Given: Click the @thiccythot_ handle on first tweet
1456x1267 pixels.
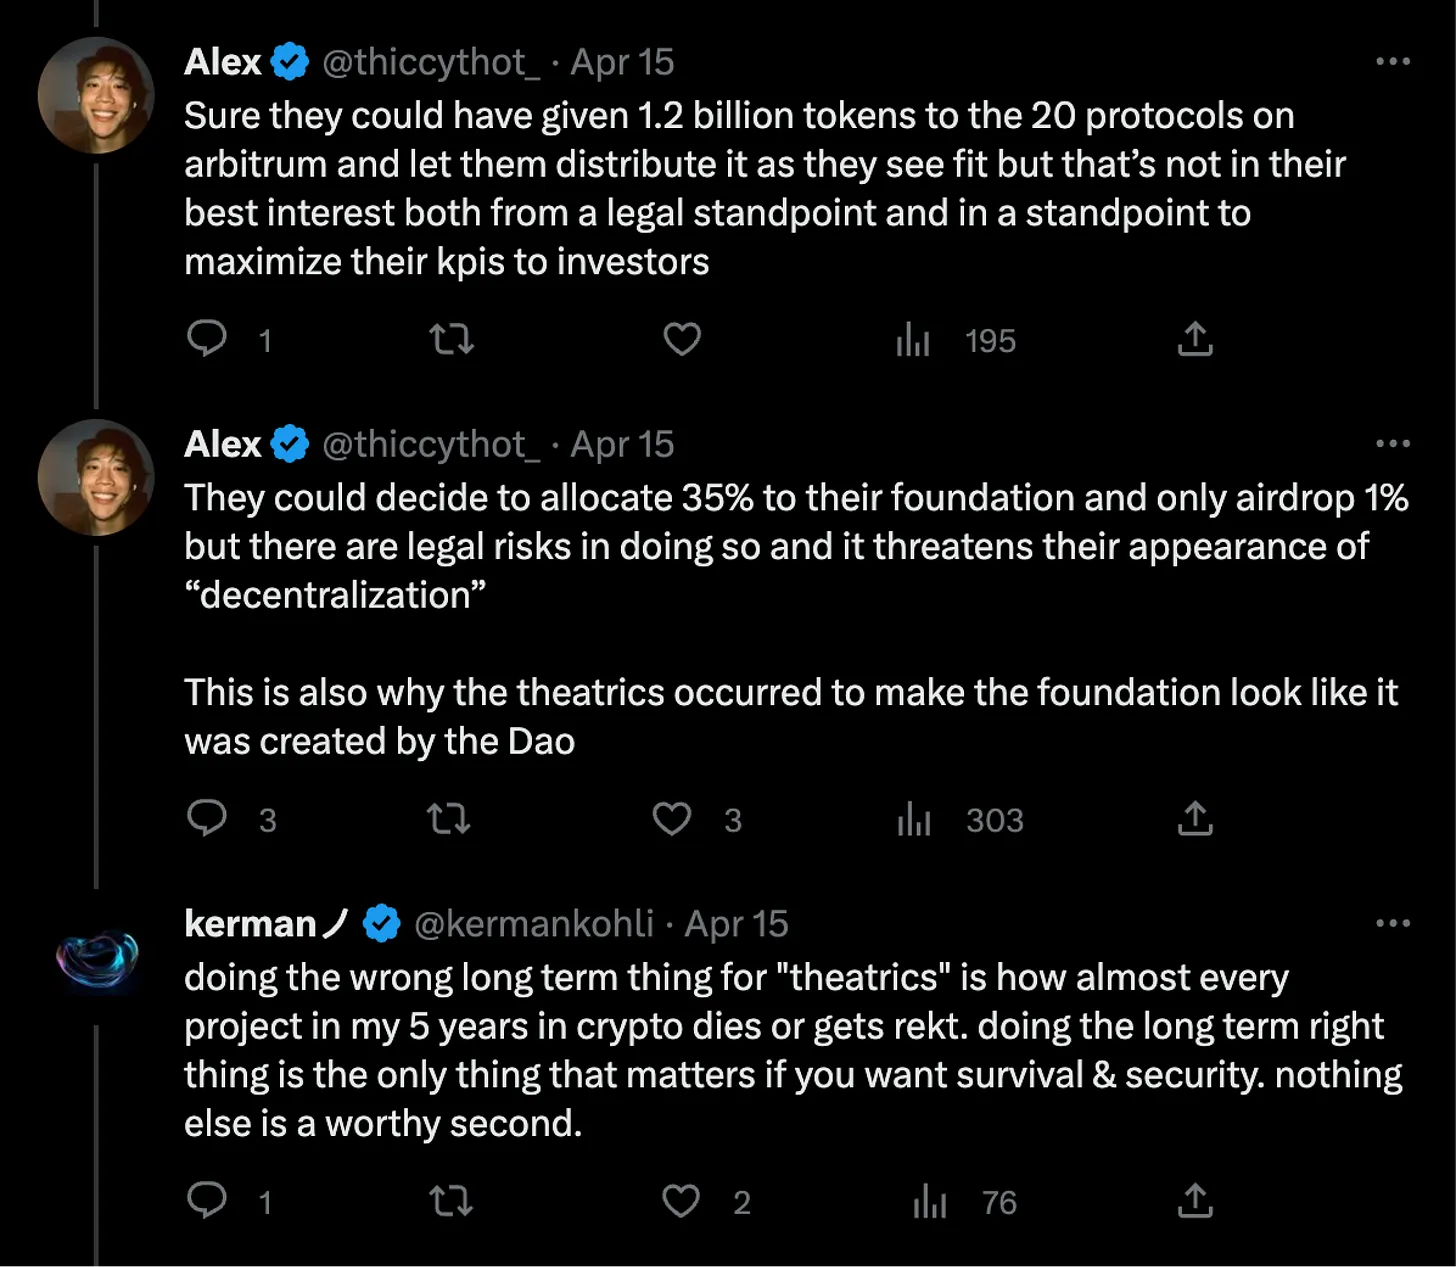Looking at the screenshot, I should [431, 62].
